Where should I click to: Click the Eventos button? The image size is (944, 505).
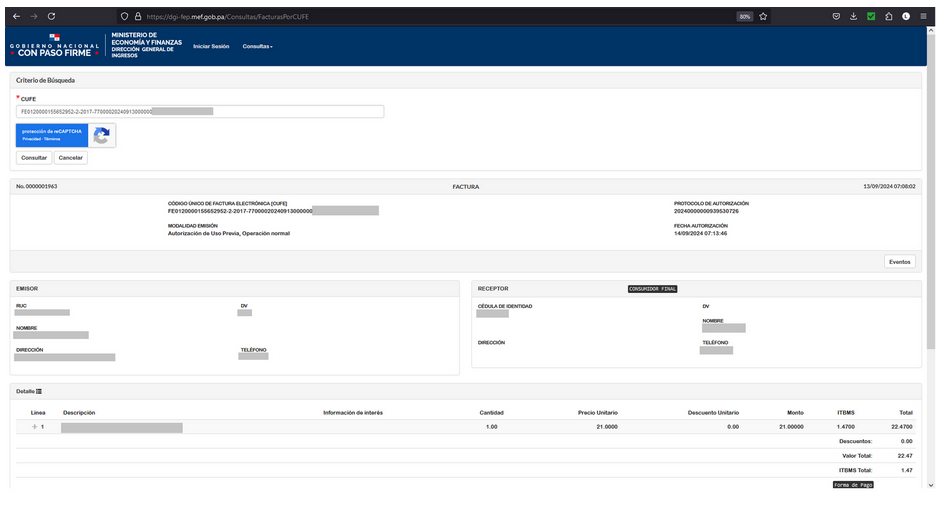(899, 262)
